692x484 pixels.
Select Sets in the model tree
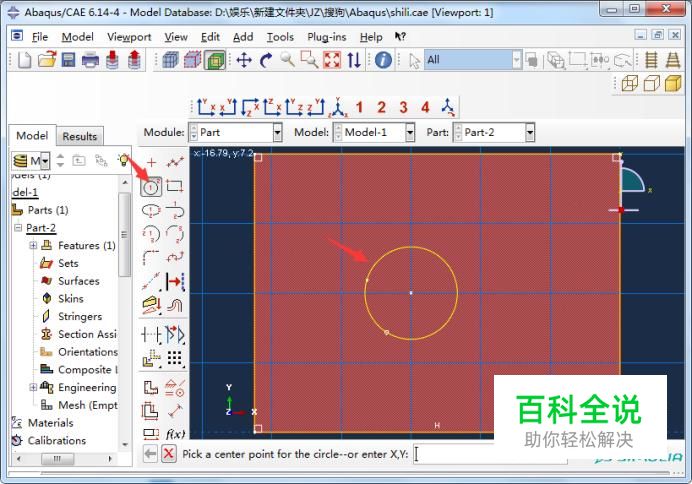pos(68,263)
